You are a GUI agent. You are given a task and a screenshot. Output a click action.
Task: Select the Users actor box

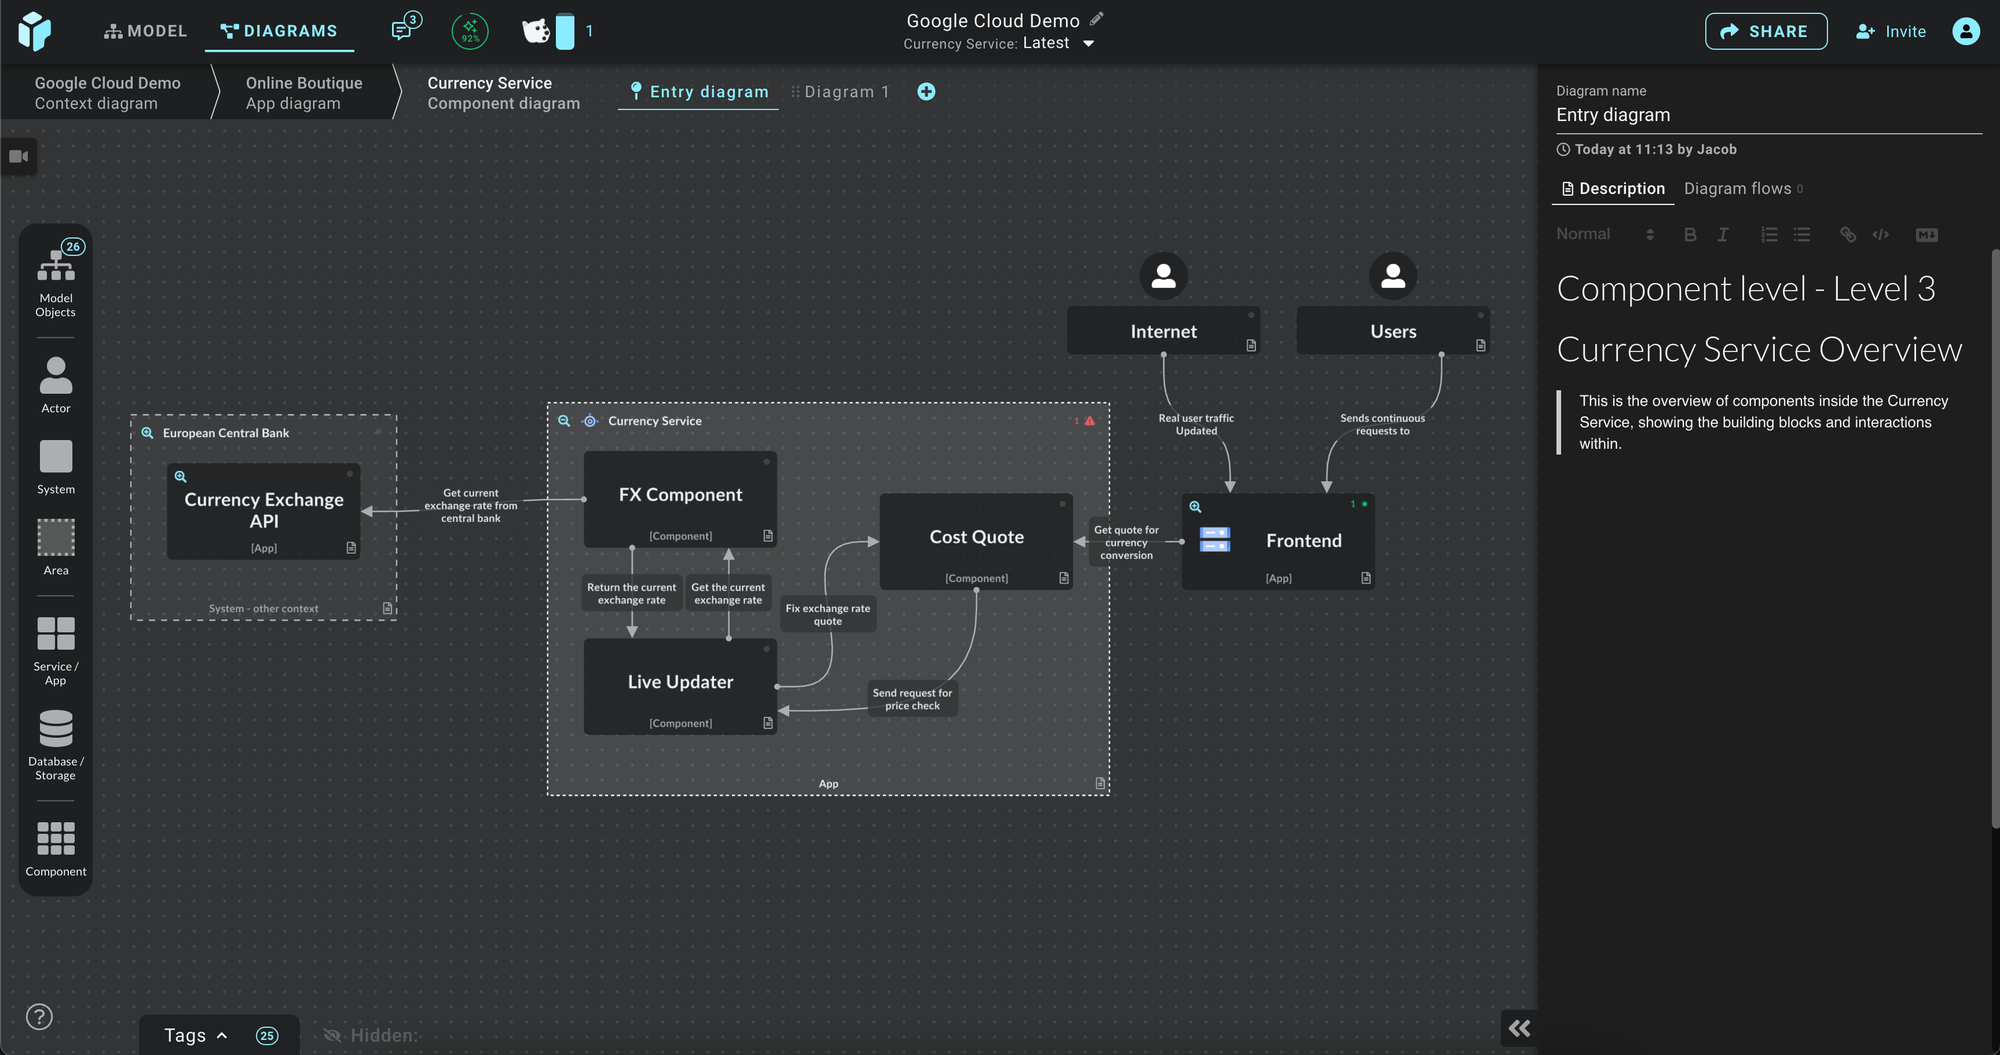tap(1393, 331)
